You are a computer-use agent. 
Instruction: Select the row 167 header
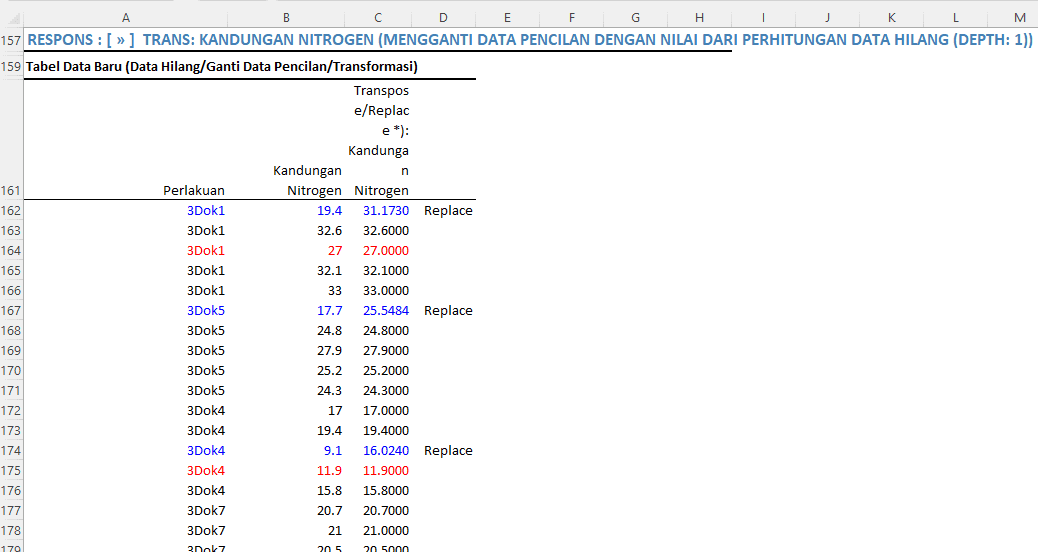tap(11, 311)
